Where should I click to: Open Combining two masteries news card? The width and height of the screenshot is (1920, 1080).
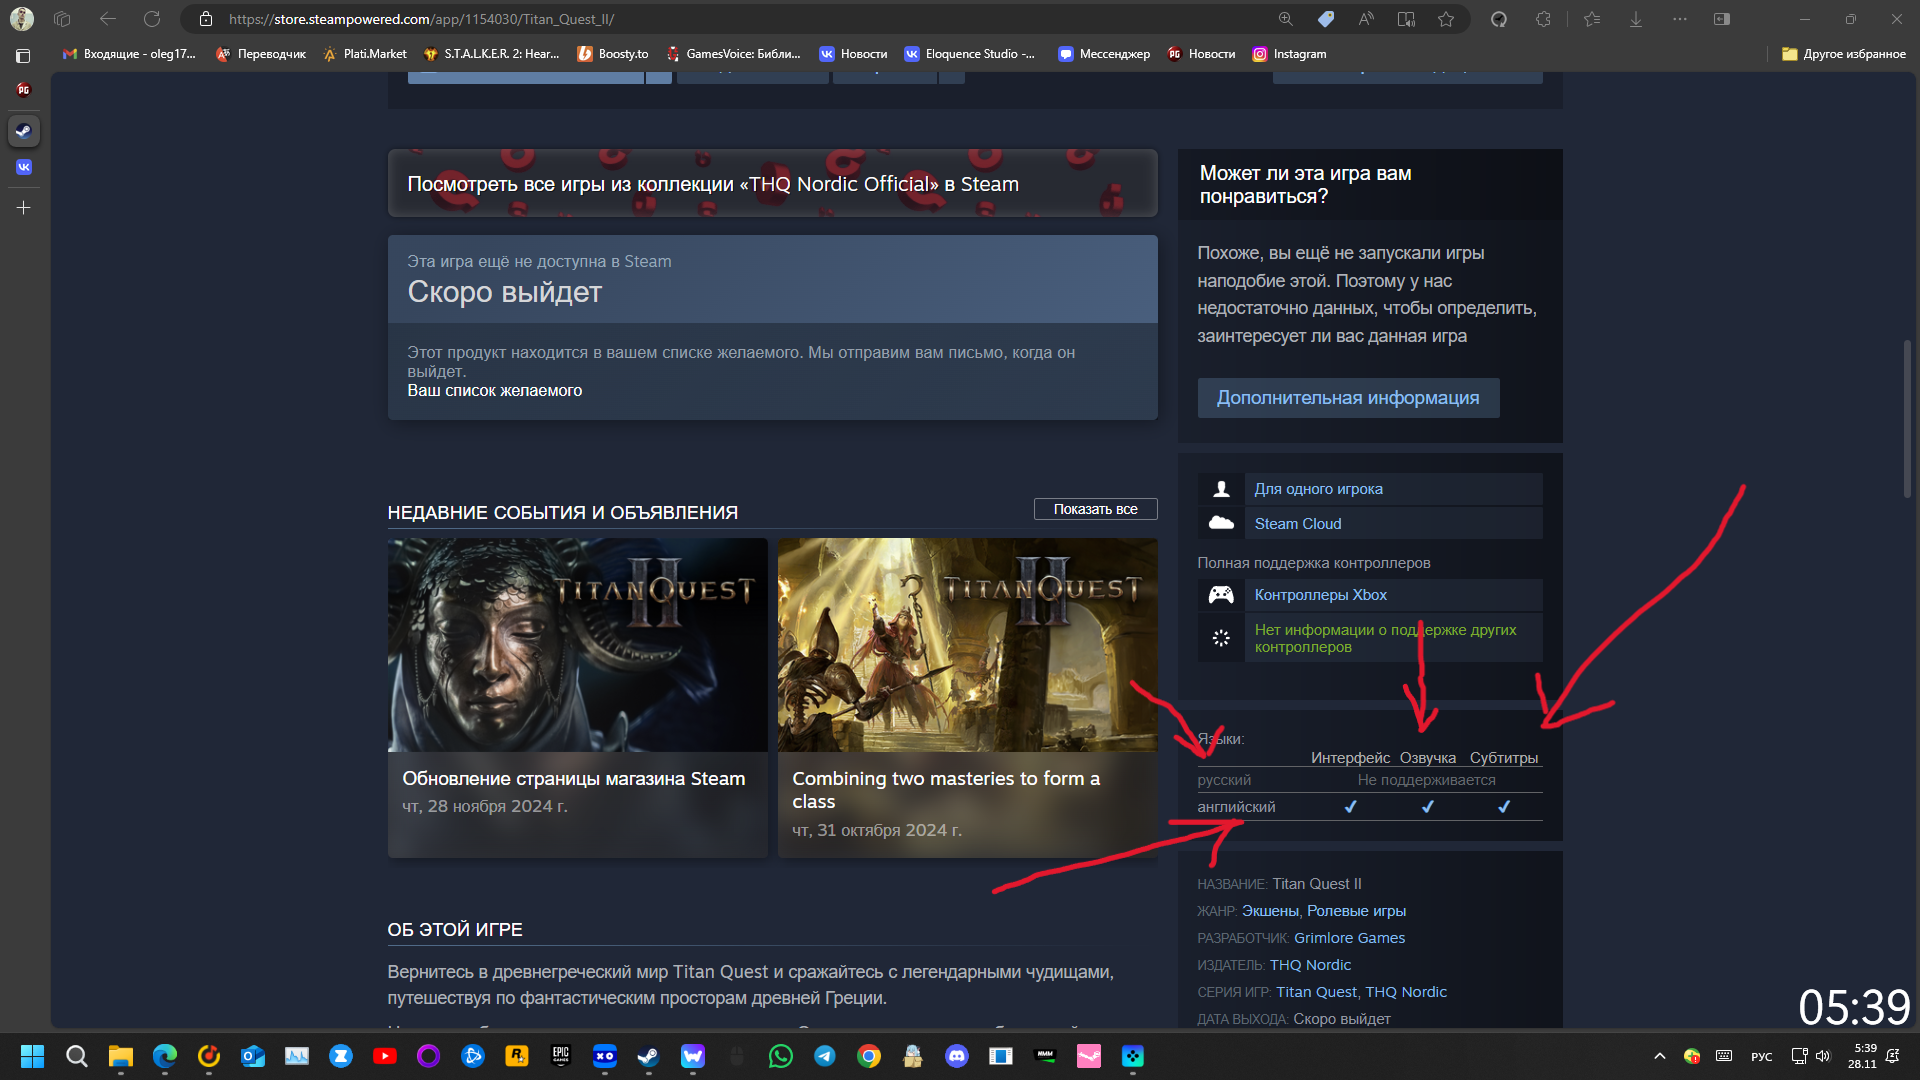tap(967, 698)
